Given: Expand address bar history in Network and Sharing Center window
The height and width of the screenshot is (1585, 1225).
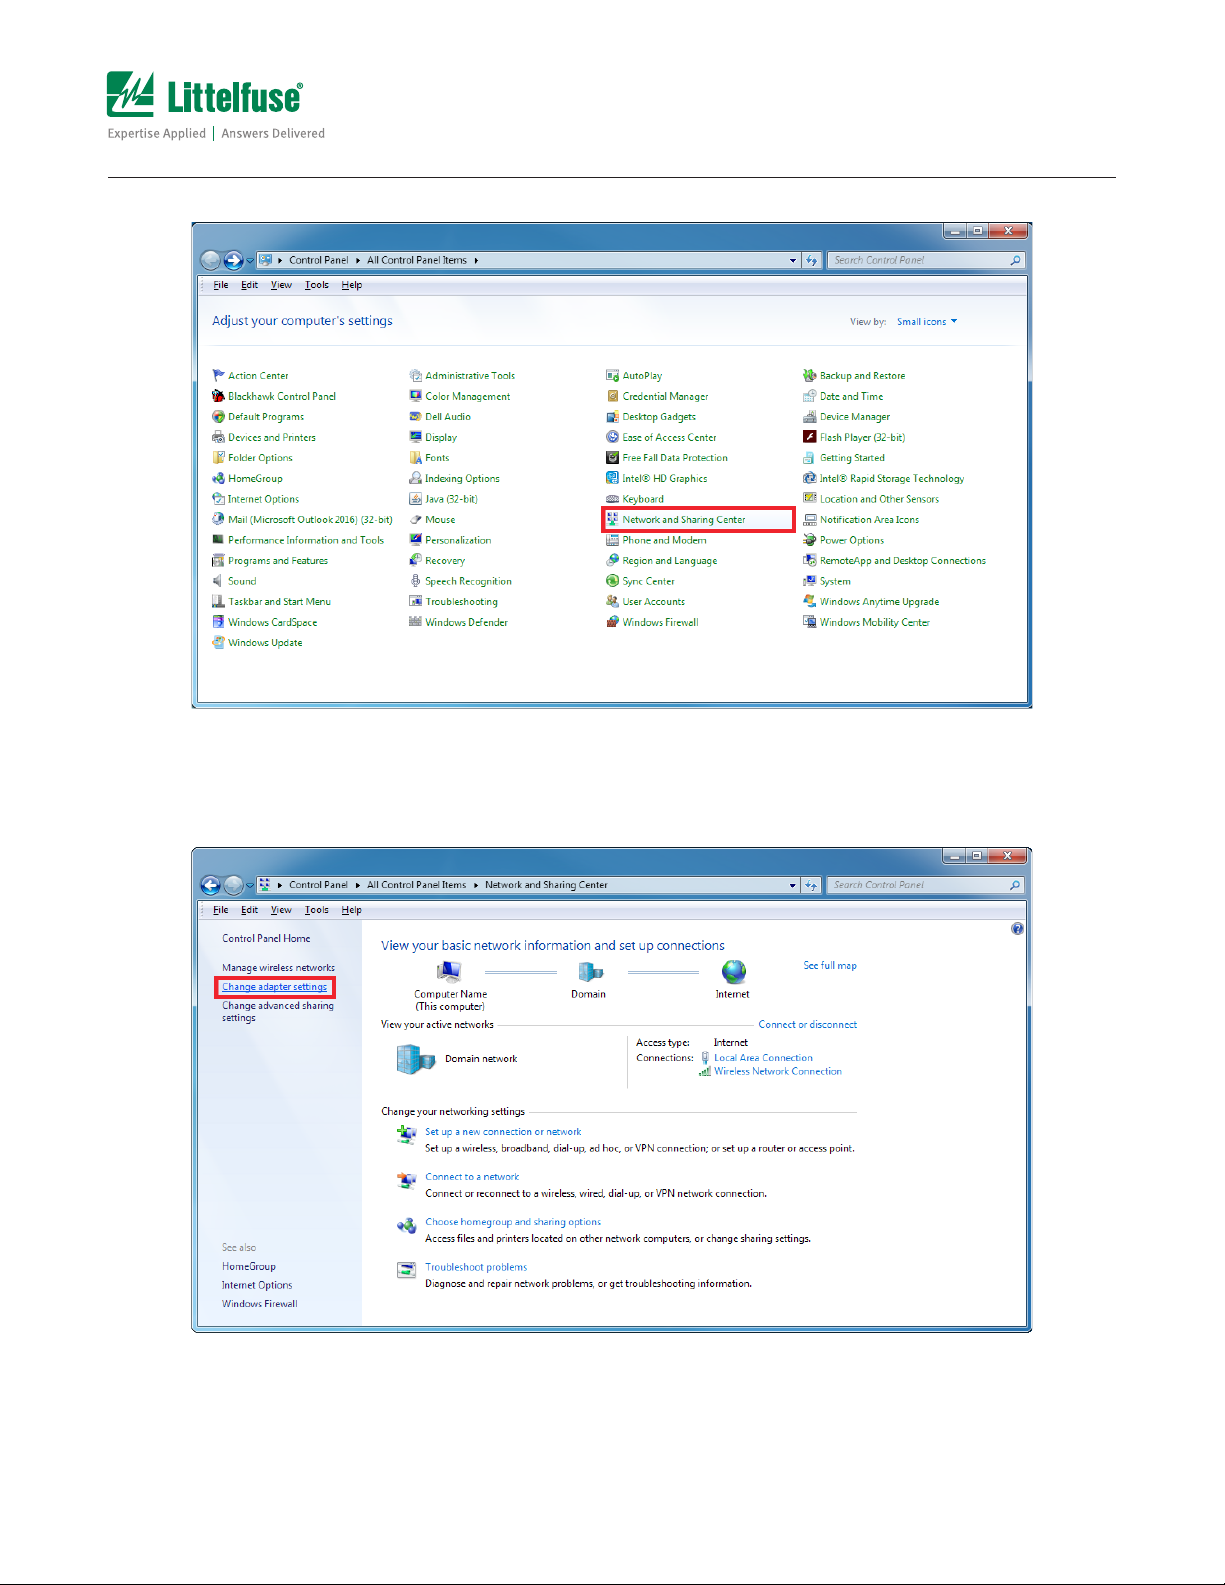Looking at the screenshot, I should pos(793,886).
